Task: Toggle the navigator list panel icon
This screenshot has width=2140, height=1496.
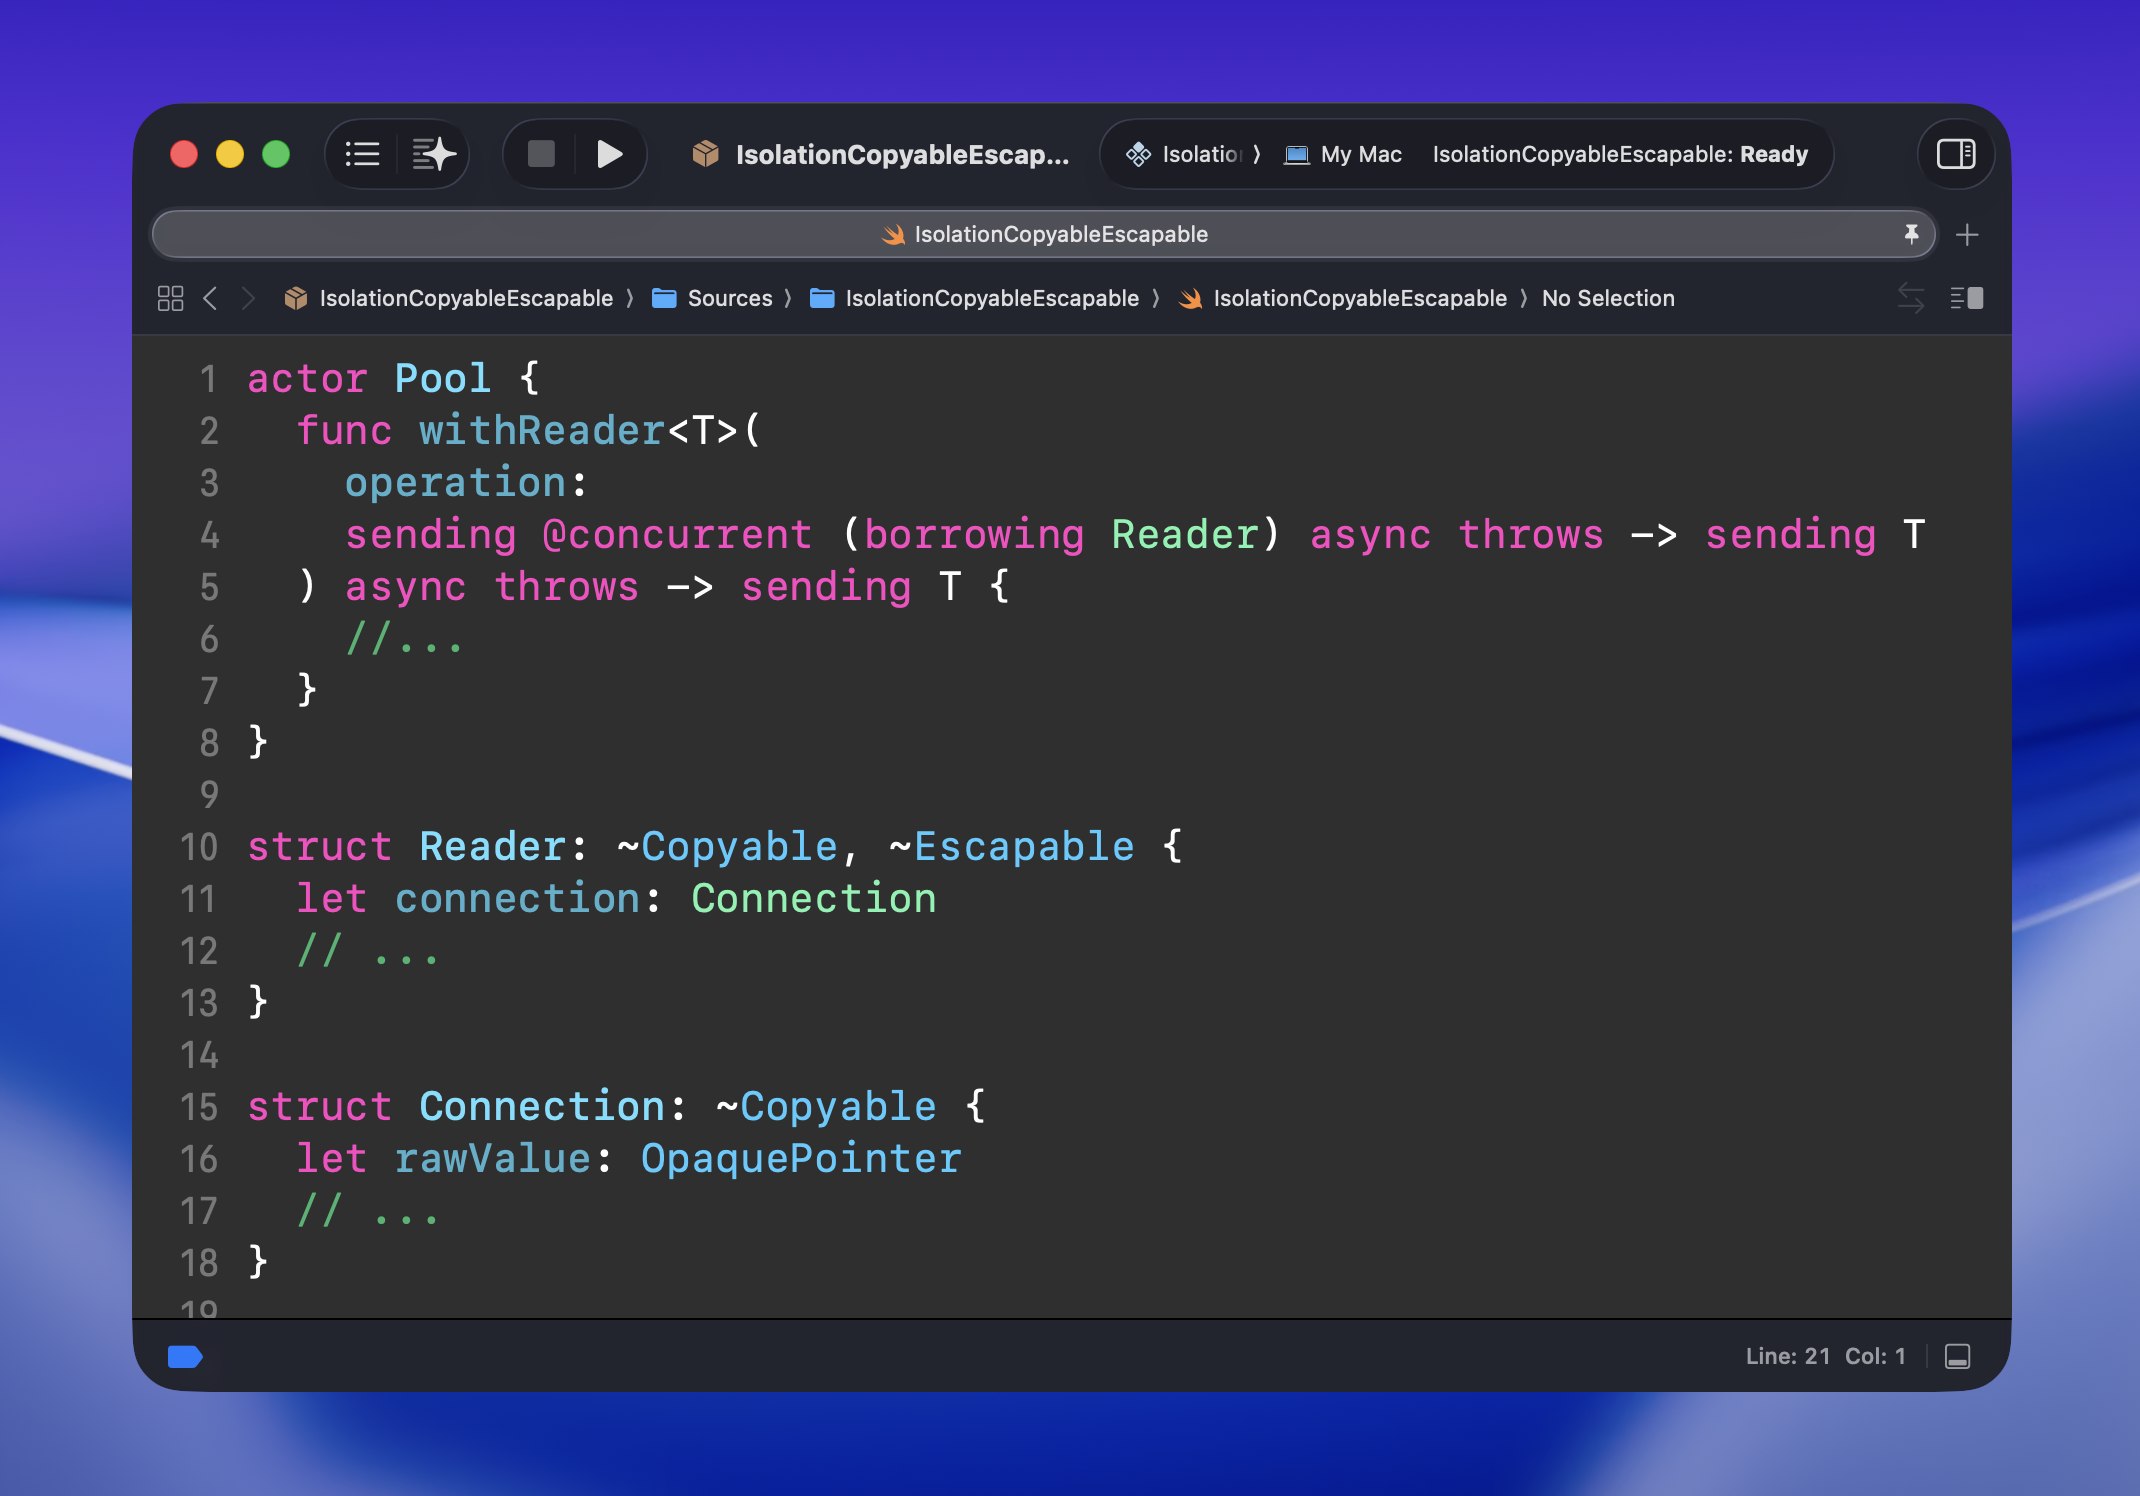Action: [362, 154]
